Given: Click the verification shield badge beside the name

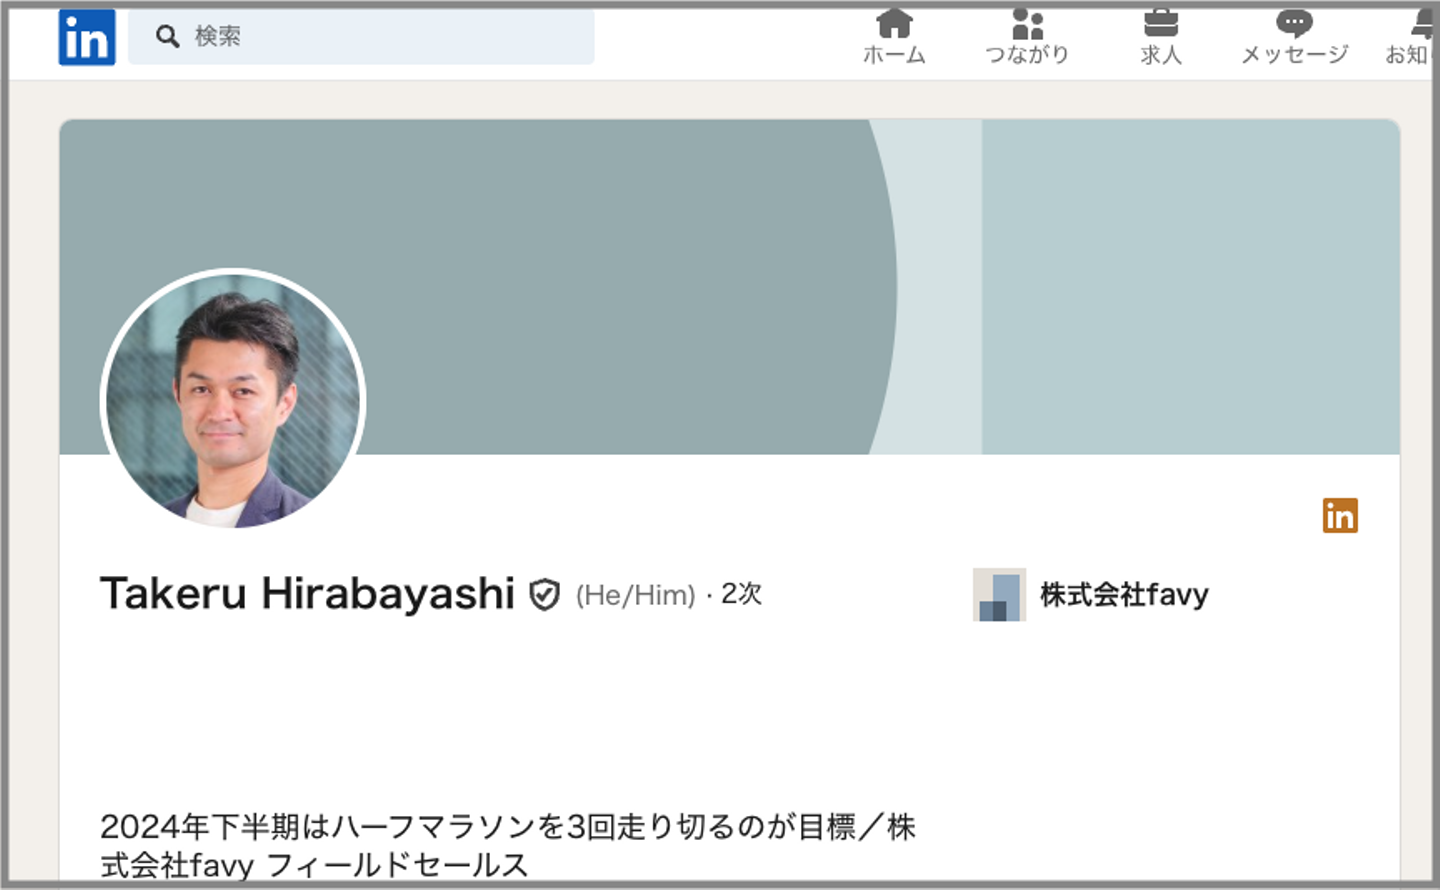Looking at the screenshot, I should [x=544, y=595].
